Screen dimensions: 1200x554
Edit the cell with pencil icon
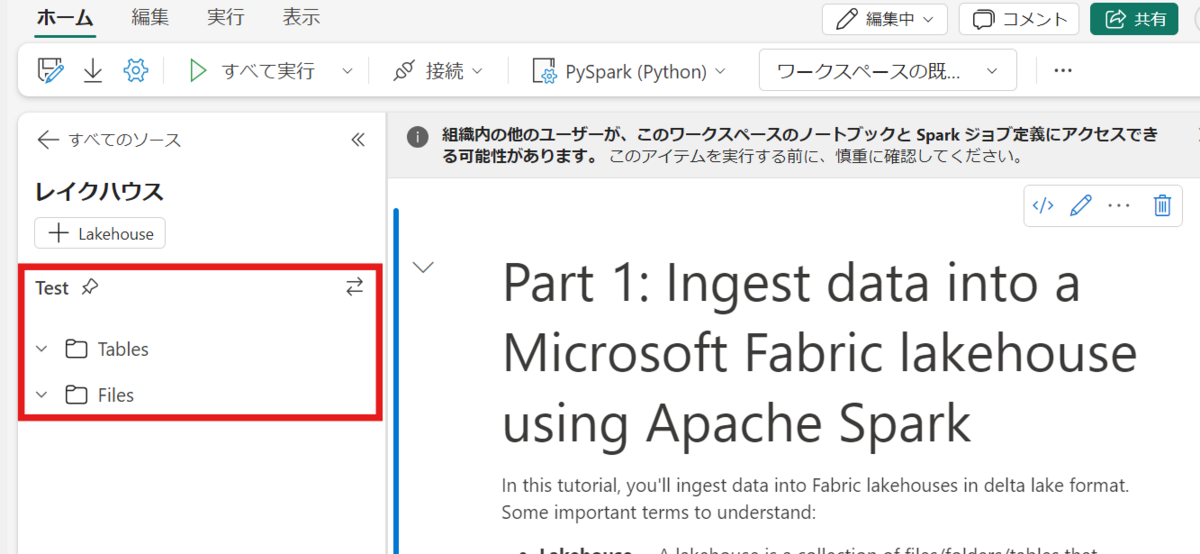click(x=1081, y=206)
